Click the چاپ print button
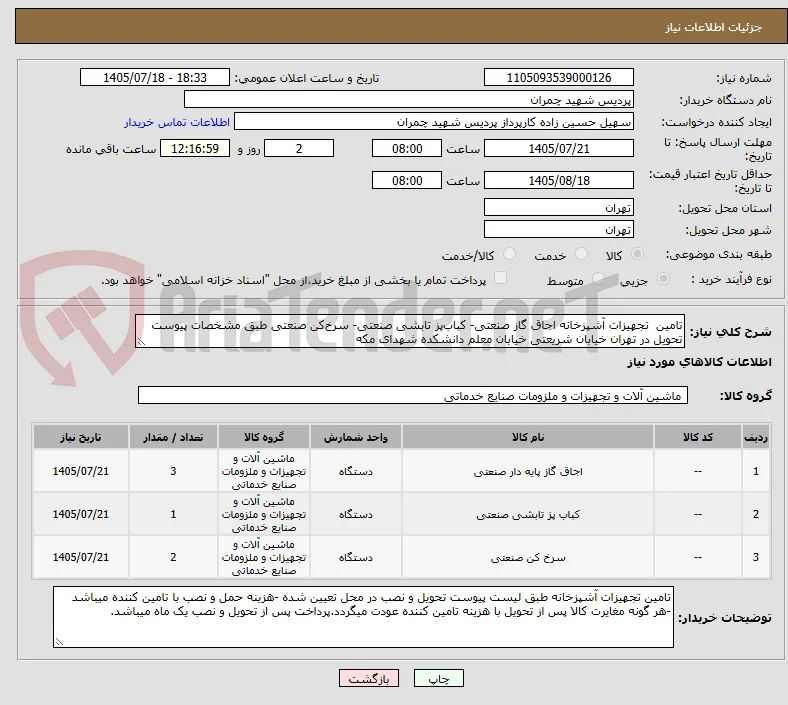 click(438, 679)
